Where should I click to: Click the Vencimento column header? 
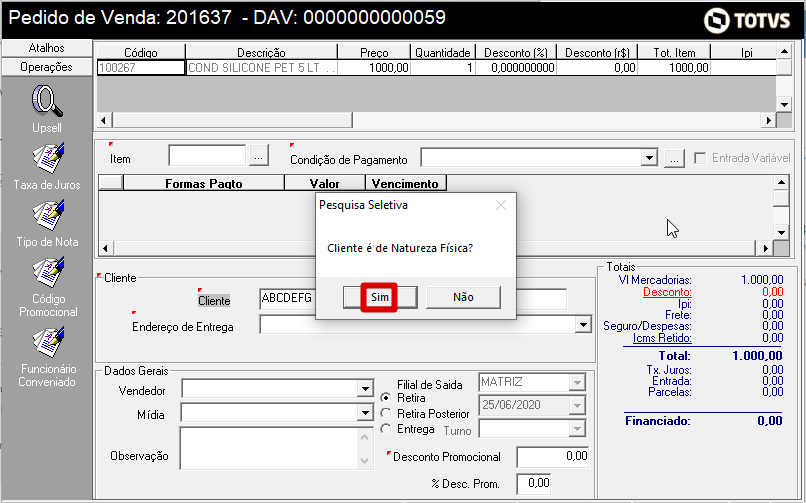[406, 183]
